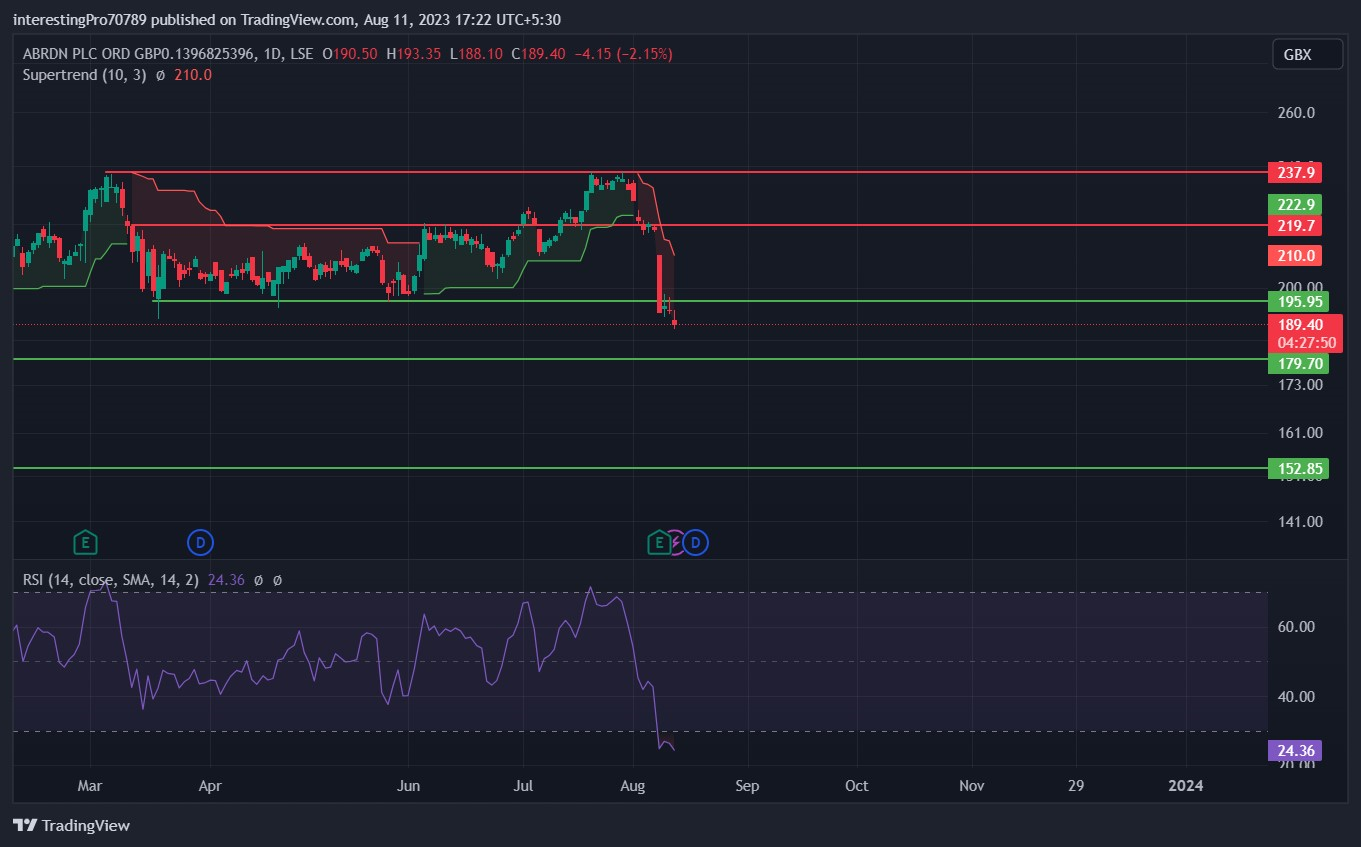Screen dimensions: 1361x847
Task: Click the 2024 label on time axis
Action: pos(1186,786)
